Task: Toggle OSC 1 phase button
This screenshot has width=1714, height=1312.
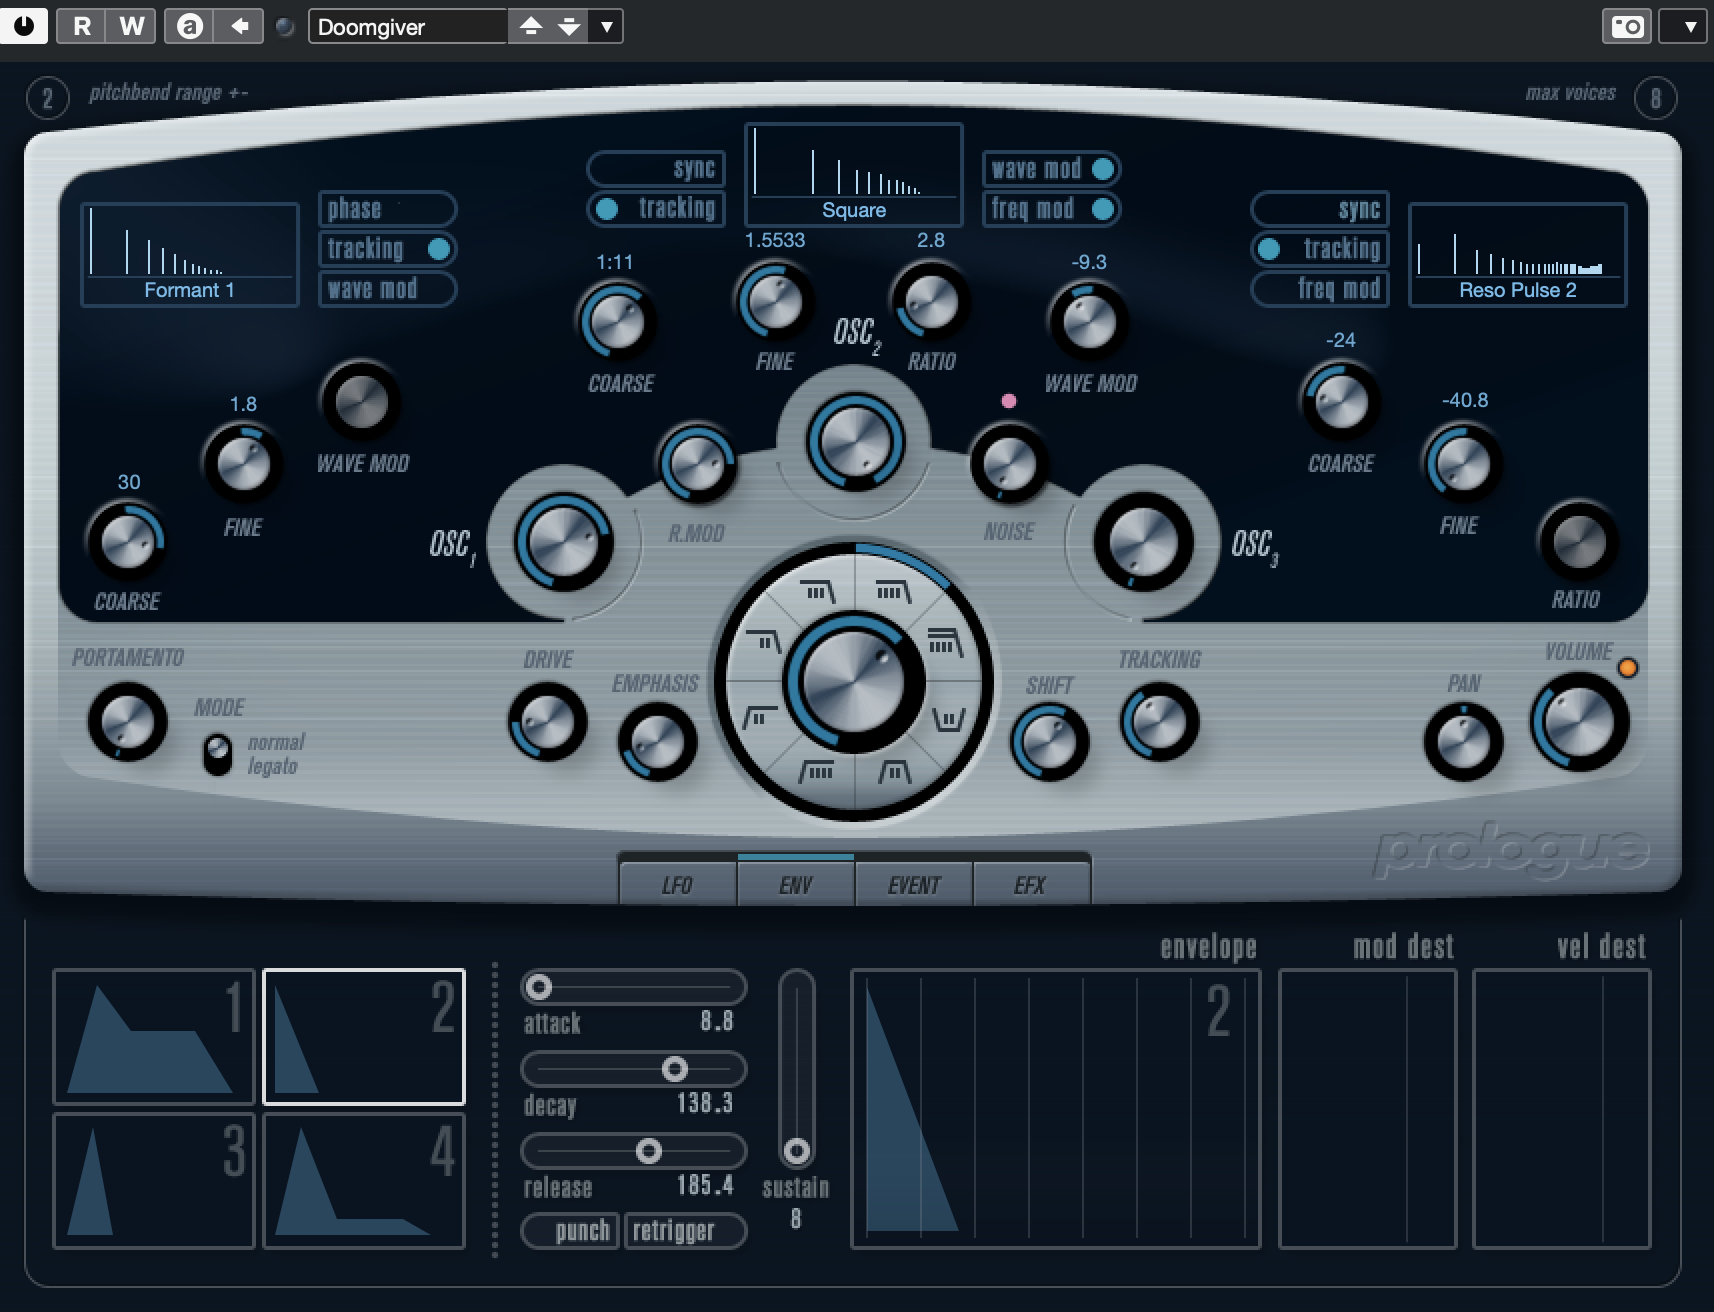Action: 387,209
